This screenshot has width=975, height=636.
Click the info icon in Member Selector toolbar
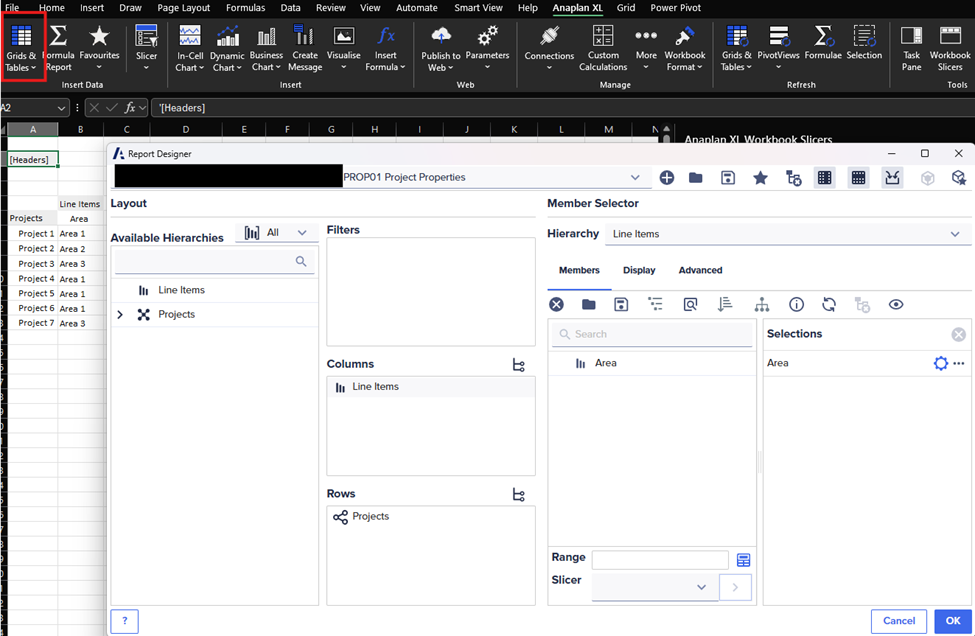point(796,304)
